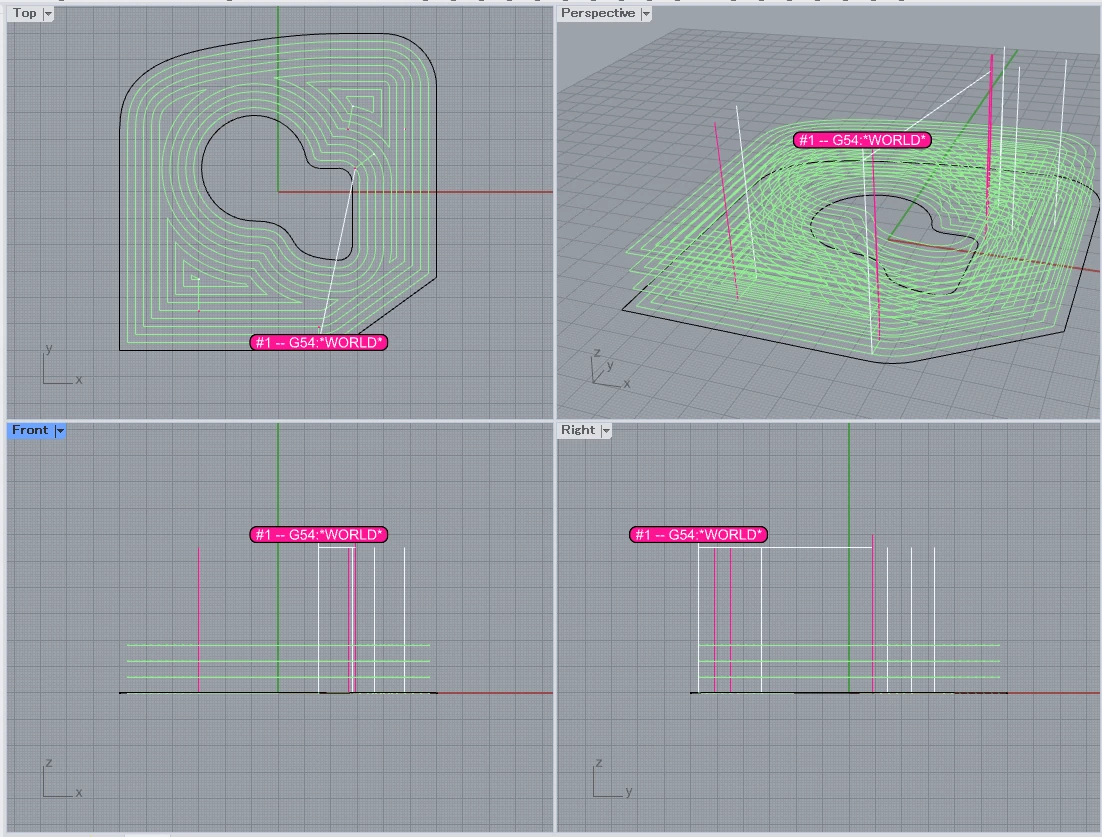Viewport: 1102px width, 837px height.
Task: Choose the '#1 -- G54:*WORLD*' tag in Right viewport
Action: pos(699,535)
